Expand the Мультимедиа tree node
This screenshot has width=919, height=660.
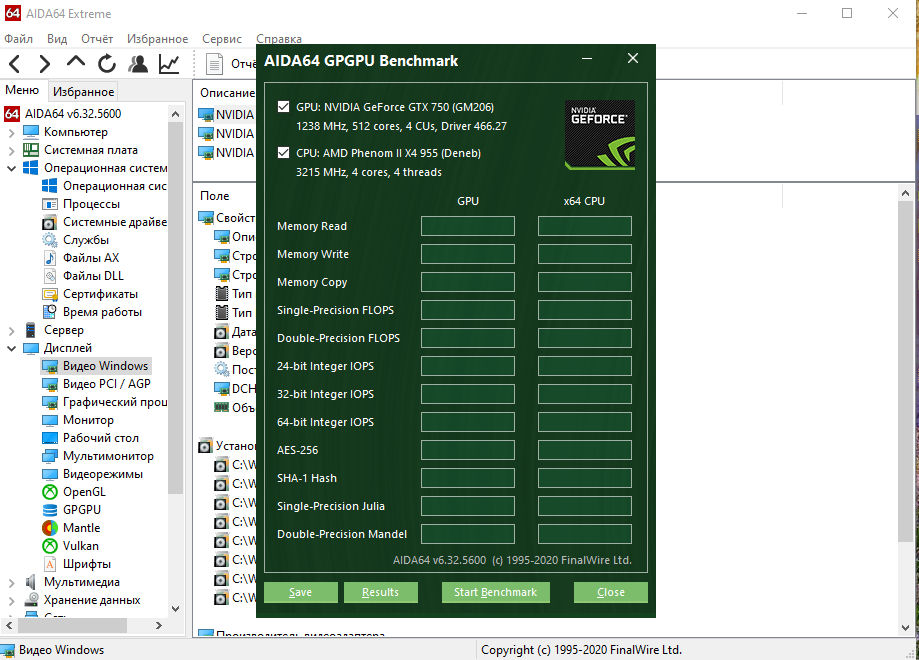click(x=12, y=583)
